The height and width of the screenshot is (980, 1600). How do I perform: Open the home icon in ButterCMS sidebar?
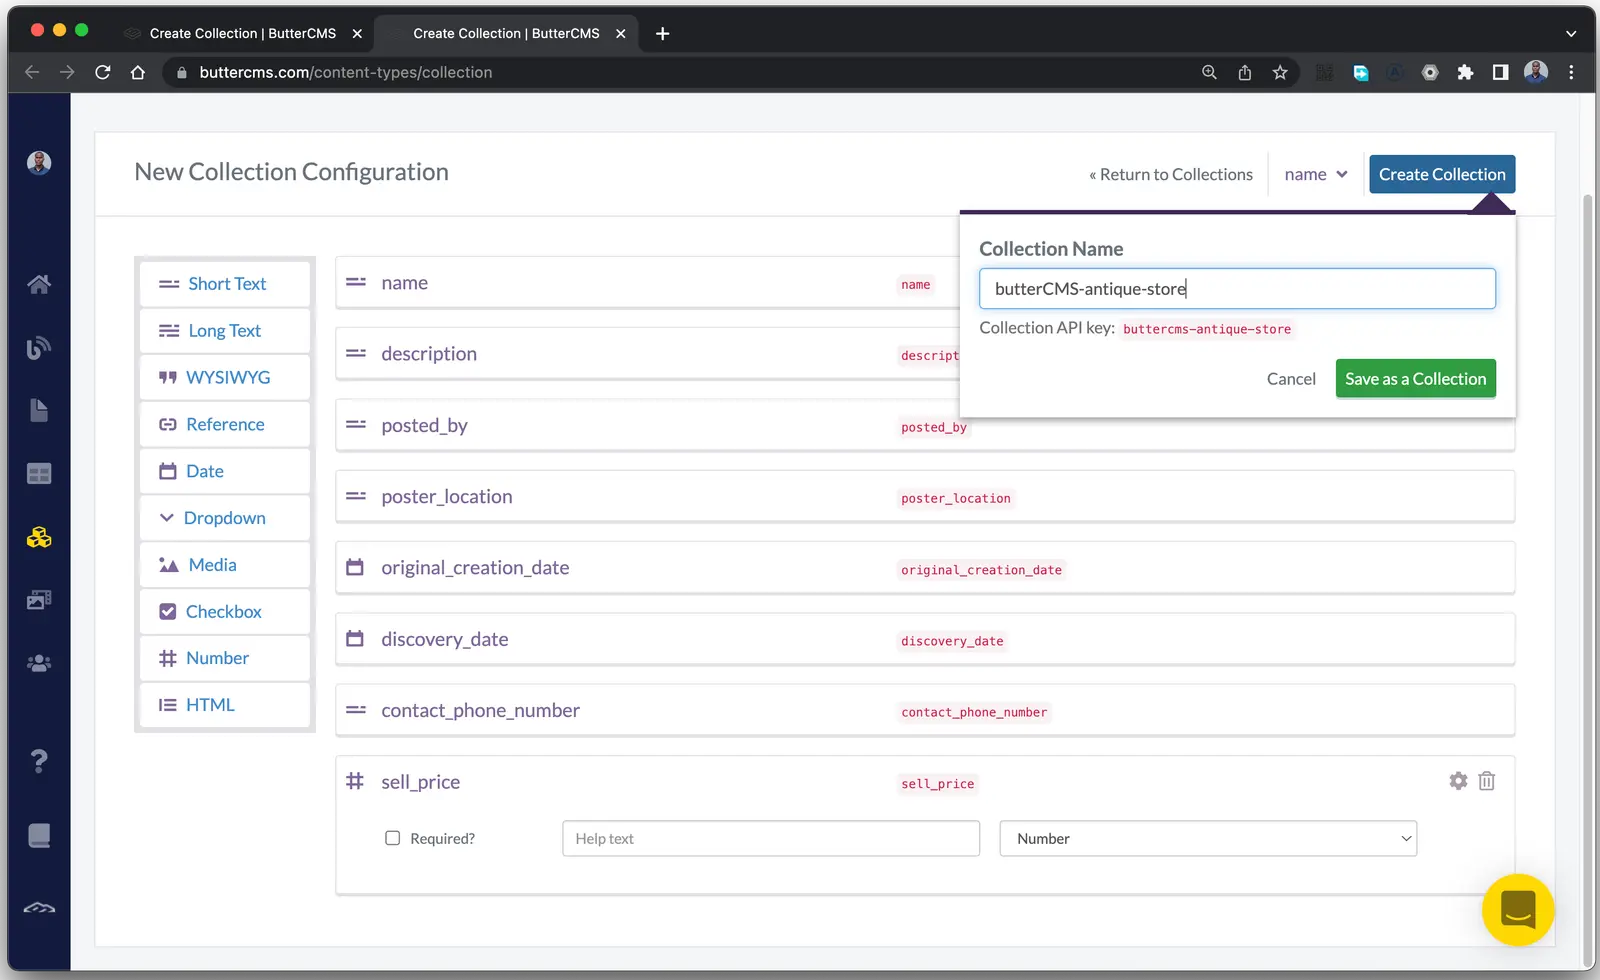pos(39,284)
